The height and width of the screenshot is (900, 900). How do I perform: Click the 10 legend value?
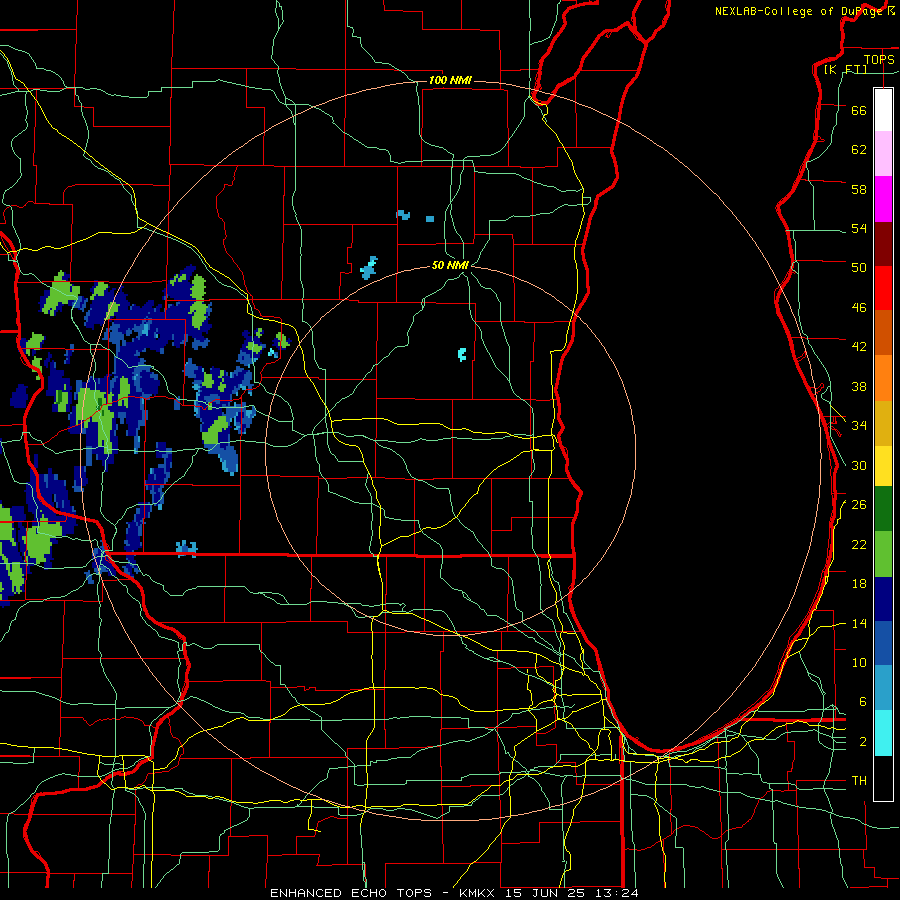tap(859, 662)
